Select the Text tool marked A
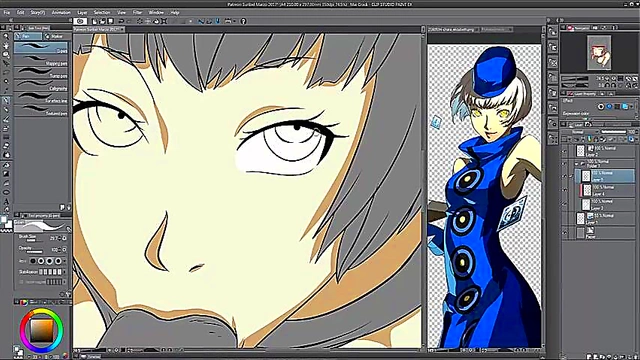This screenshot has height=360, width=640. point(6,201)
